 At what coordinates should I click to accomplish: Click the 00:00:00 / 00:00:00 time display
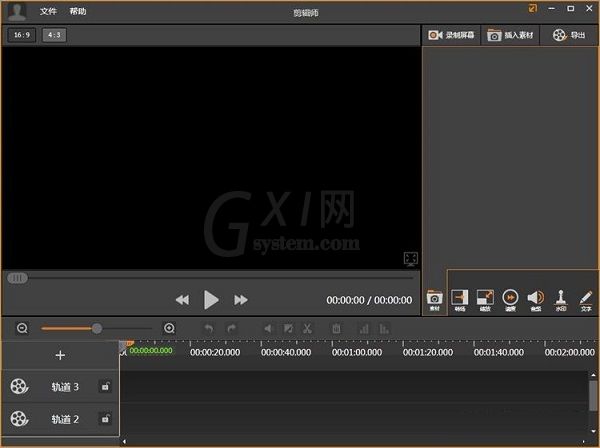tap(369, 300)
